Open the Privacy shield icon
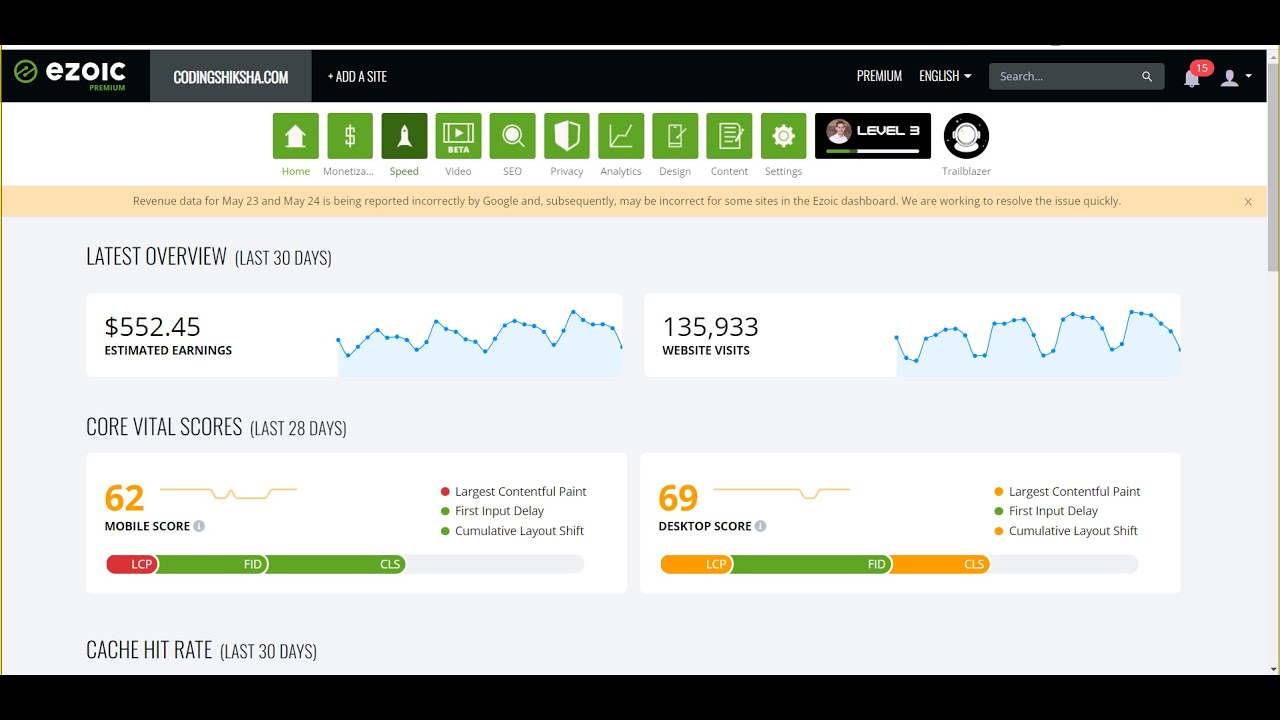Screen dimensions: 1280x720 pos(566,136)
